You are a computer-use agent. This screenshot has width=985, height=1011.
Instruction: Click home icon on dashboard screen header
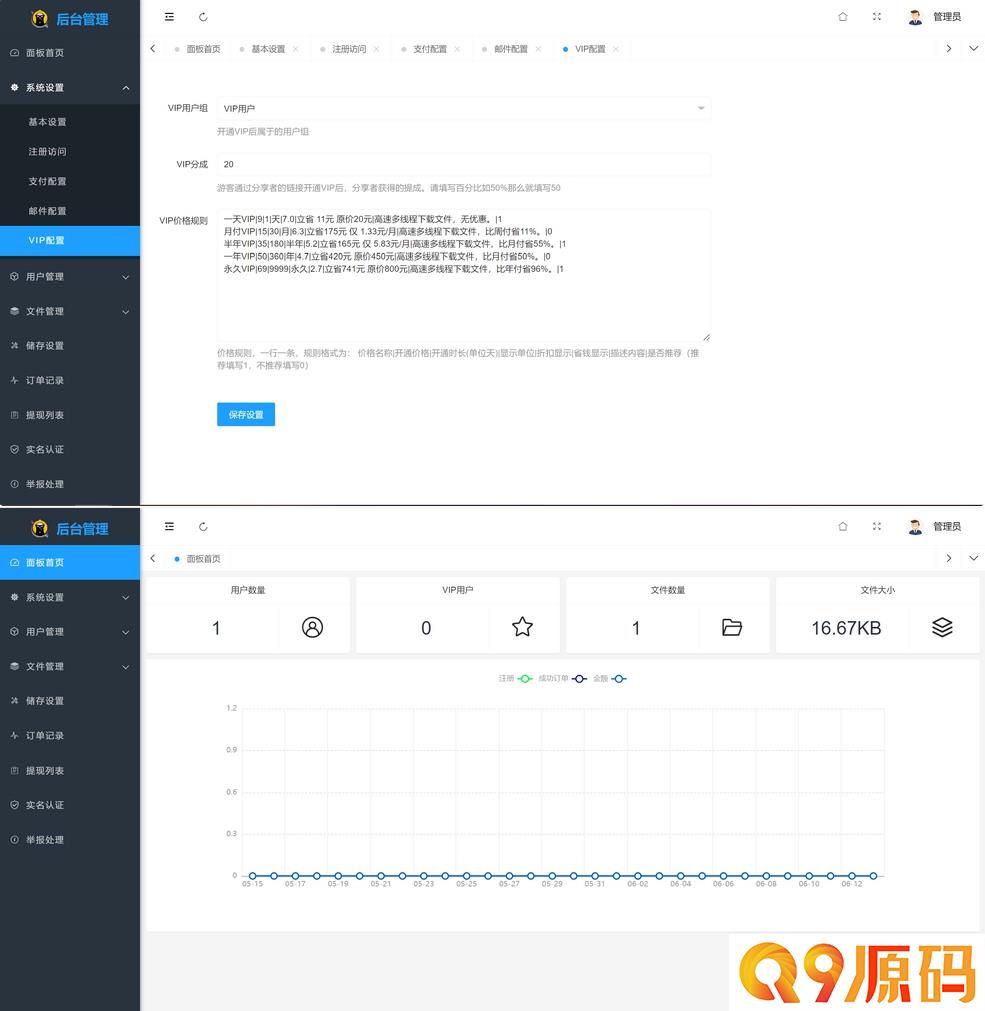coord(843,527)
